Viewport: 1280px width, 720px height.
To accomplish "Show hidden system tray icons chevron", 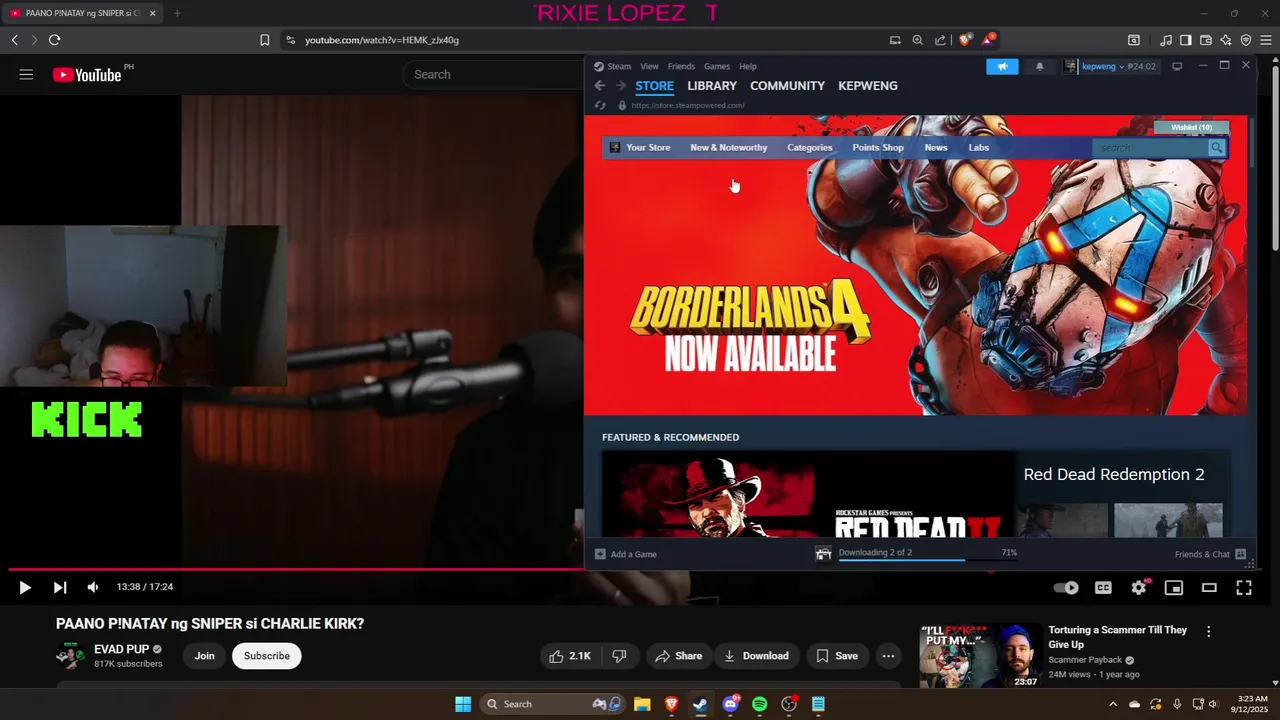I will click(1112, 704).
